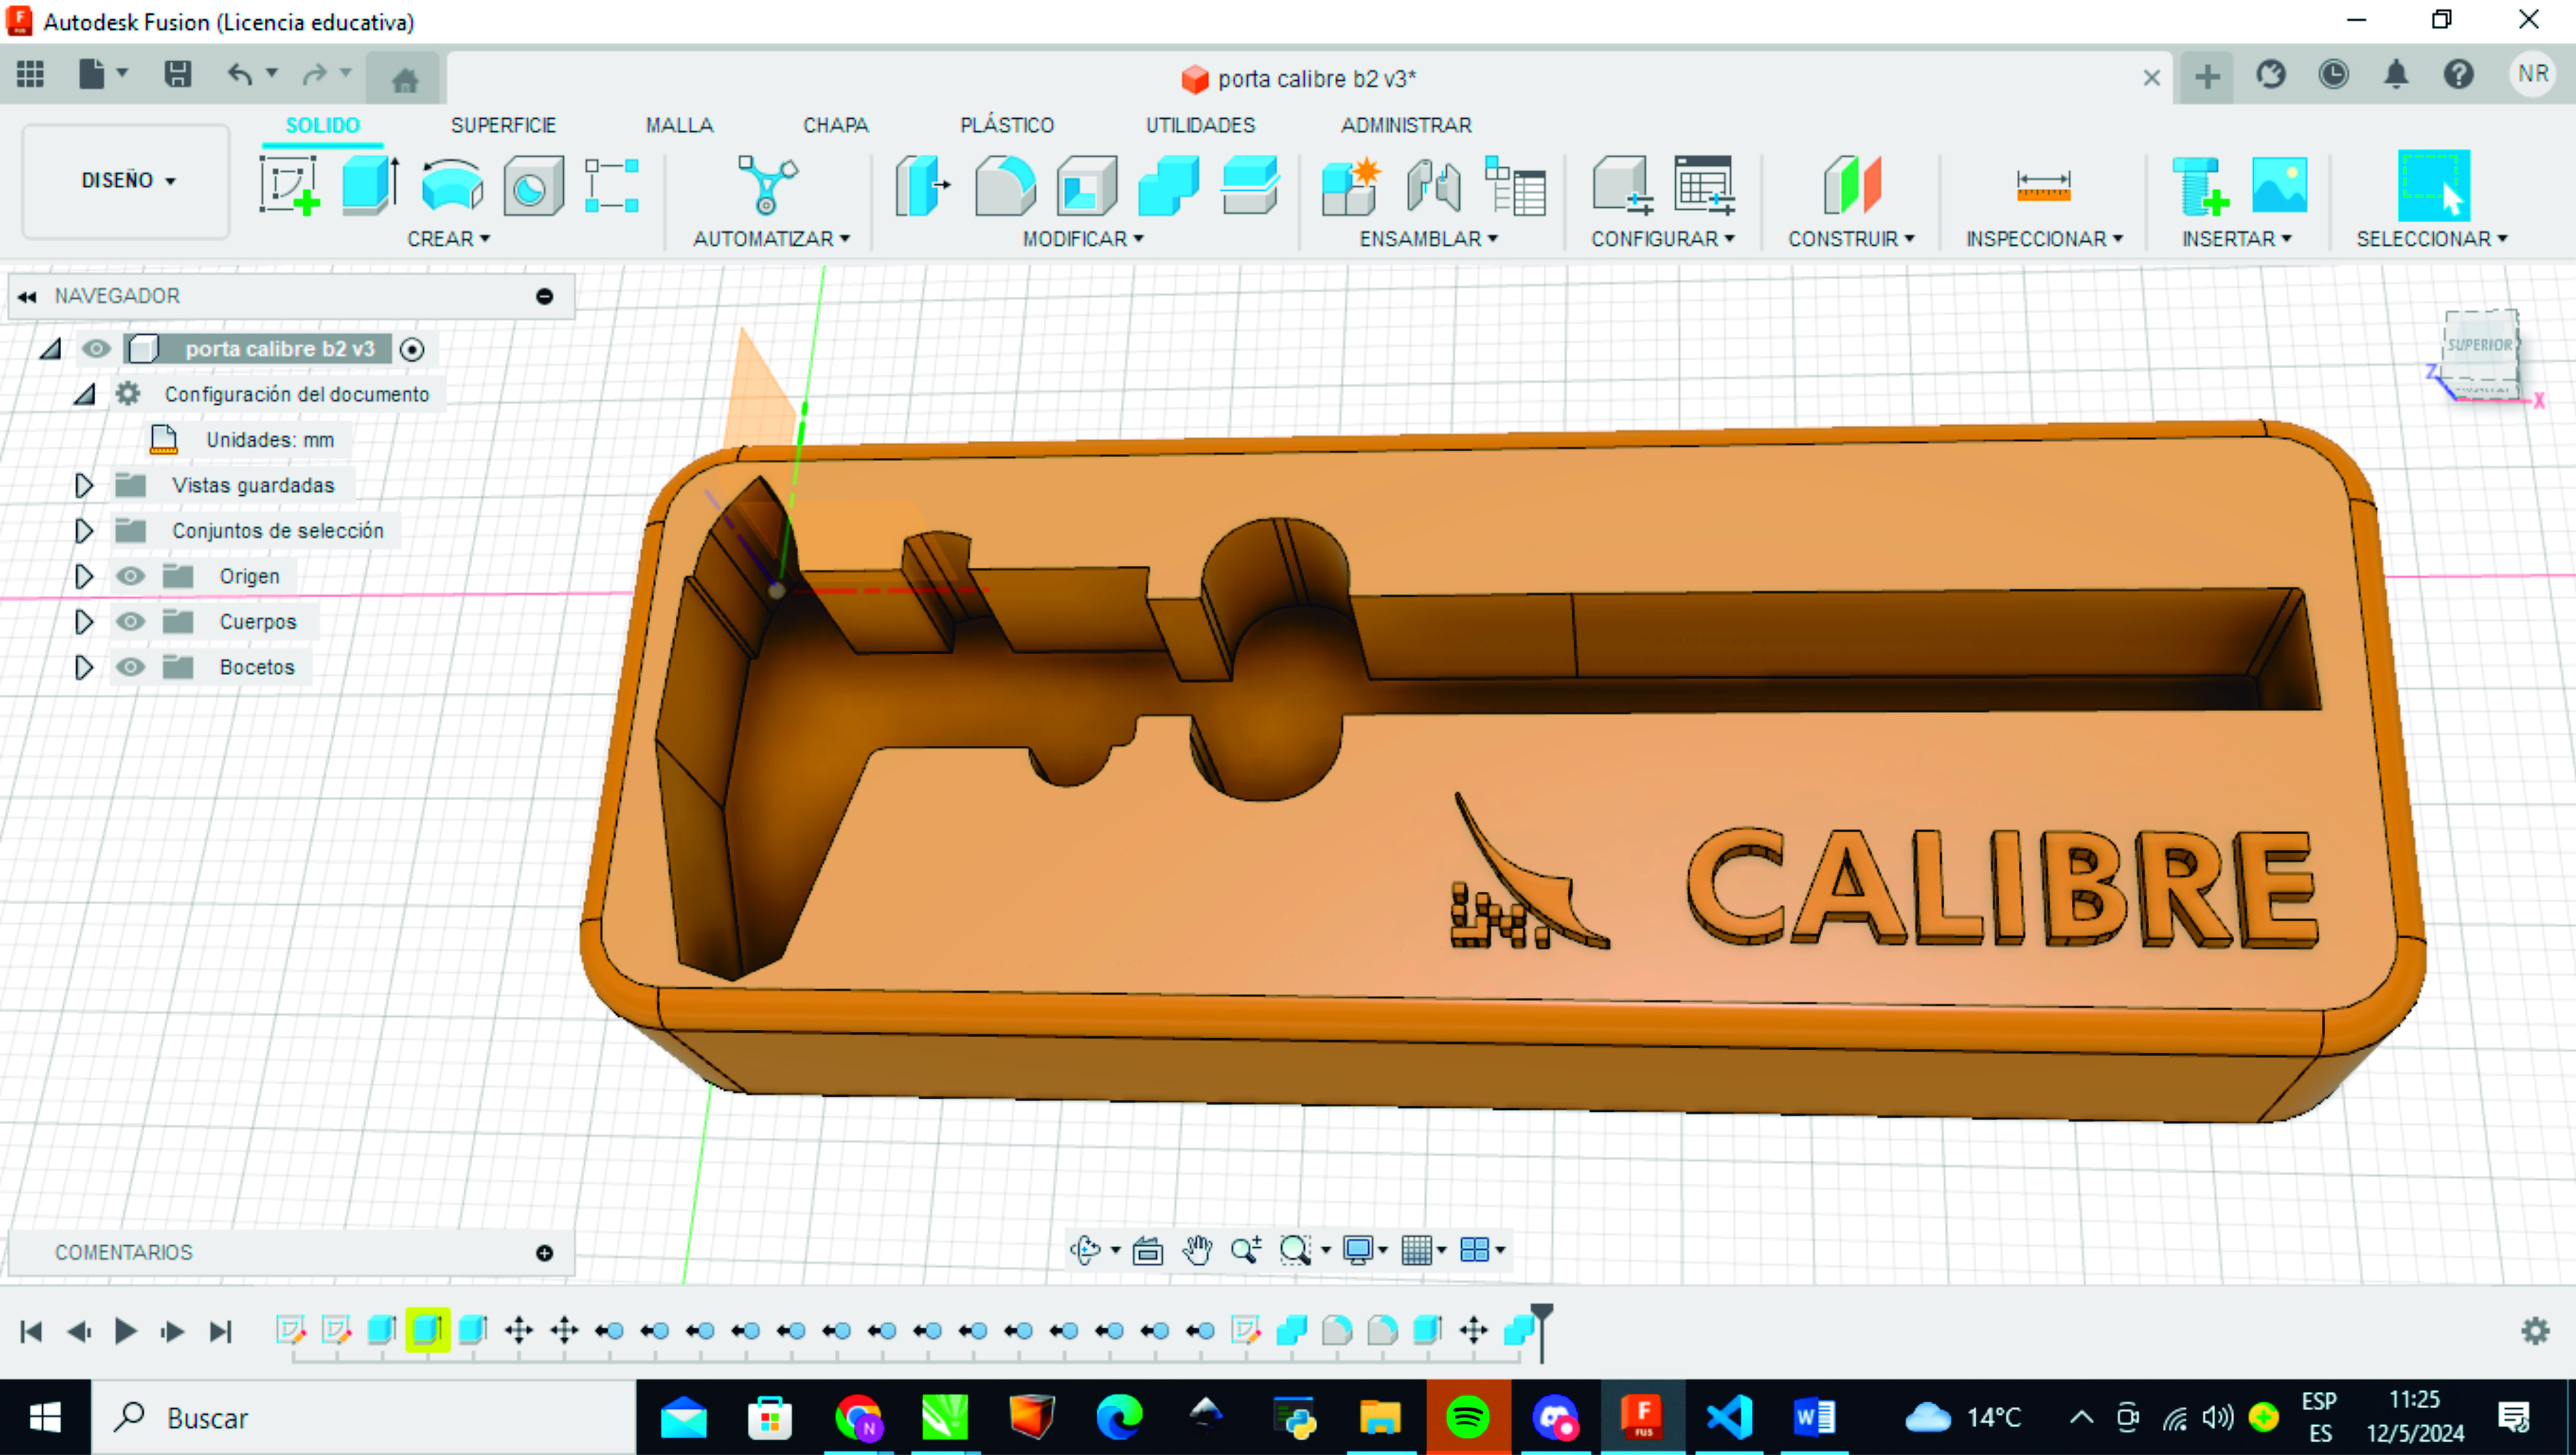Select the Offset Face tool
Image resolution: width=2576 pixels, height=1455 pixels.
pos(1250,185)
